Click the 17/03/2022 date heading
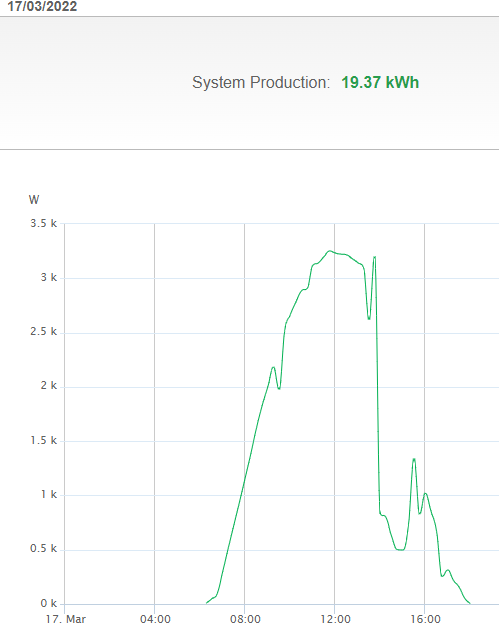Image resolution: width=499 pixels, height=628 pixels. point(42,6)
